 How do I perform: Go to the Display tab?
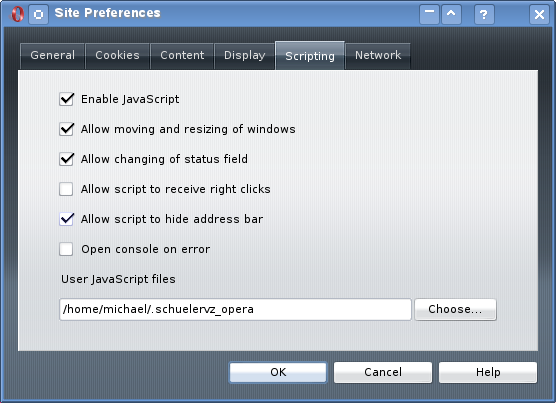click(244, 56)
